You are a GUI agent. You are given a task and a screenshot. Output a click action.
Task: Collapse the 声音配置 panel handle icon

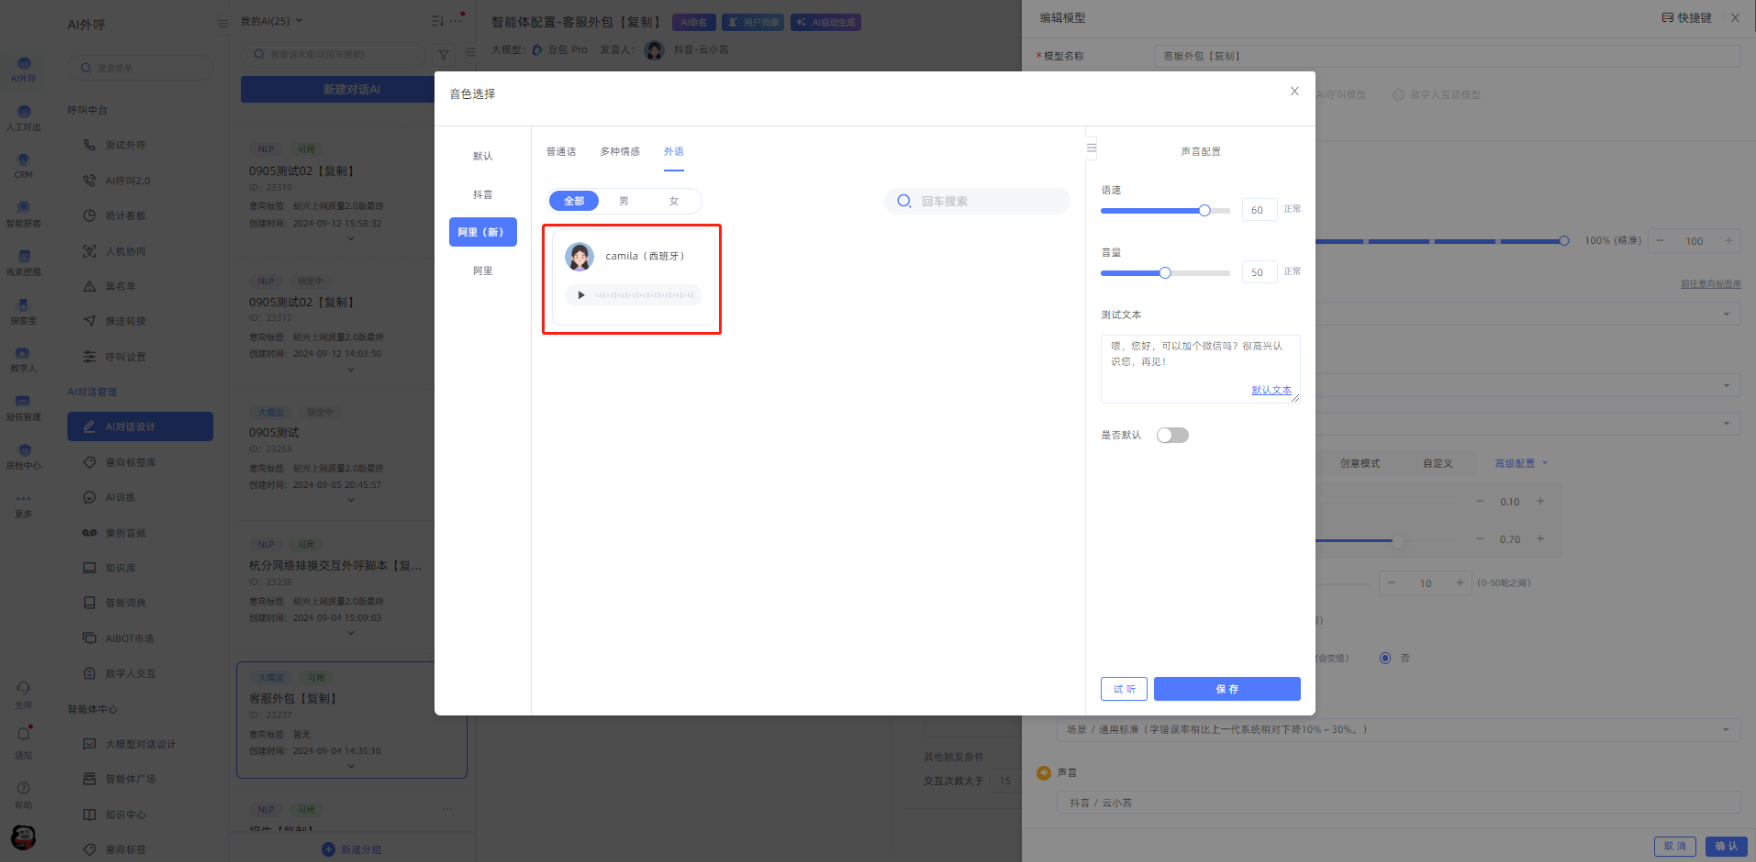pos(1091,148)
